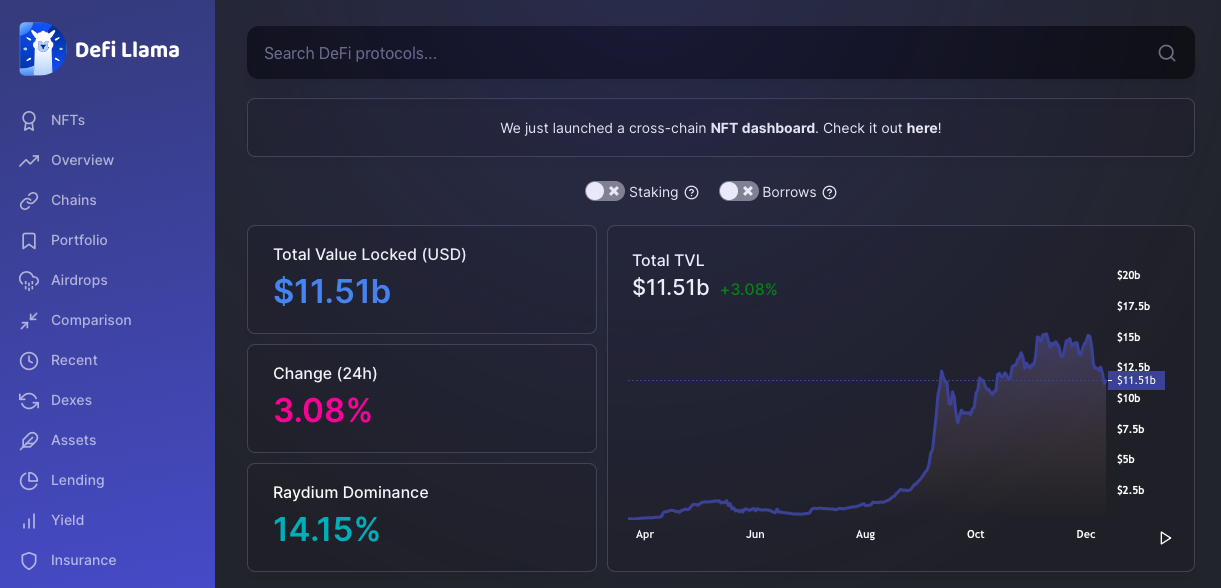This screenshot has height=588, width=1221.
Task: Open the Insurance category
Action: tap(84, 560)
